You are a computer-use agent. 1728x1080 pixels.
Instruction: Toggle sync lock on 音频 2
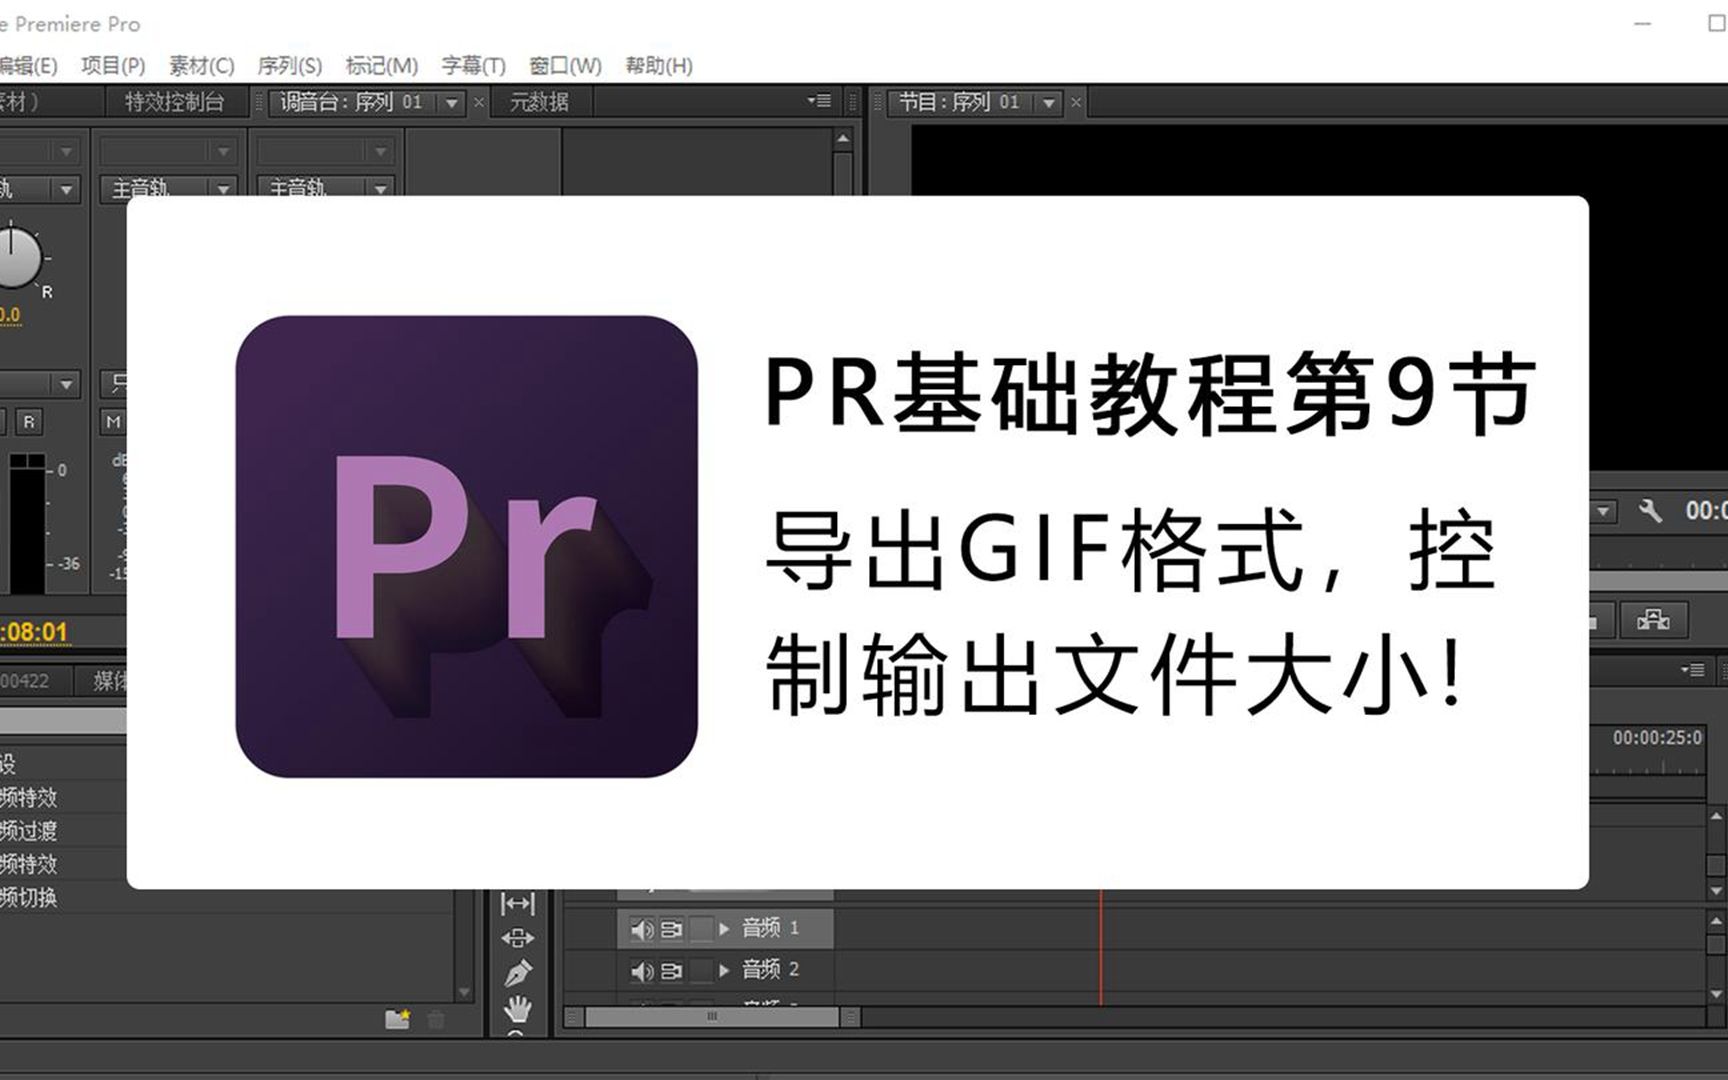pyautogui.click(x=671, y=971)
